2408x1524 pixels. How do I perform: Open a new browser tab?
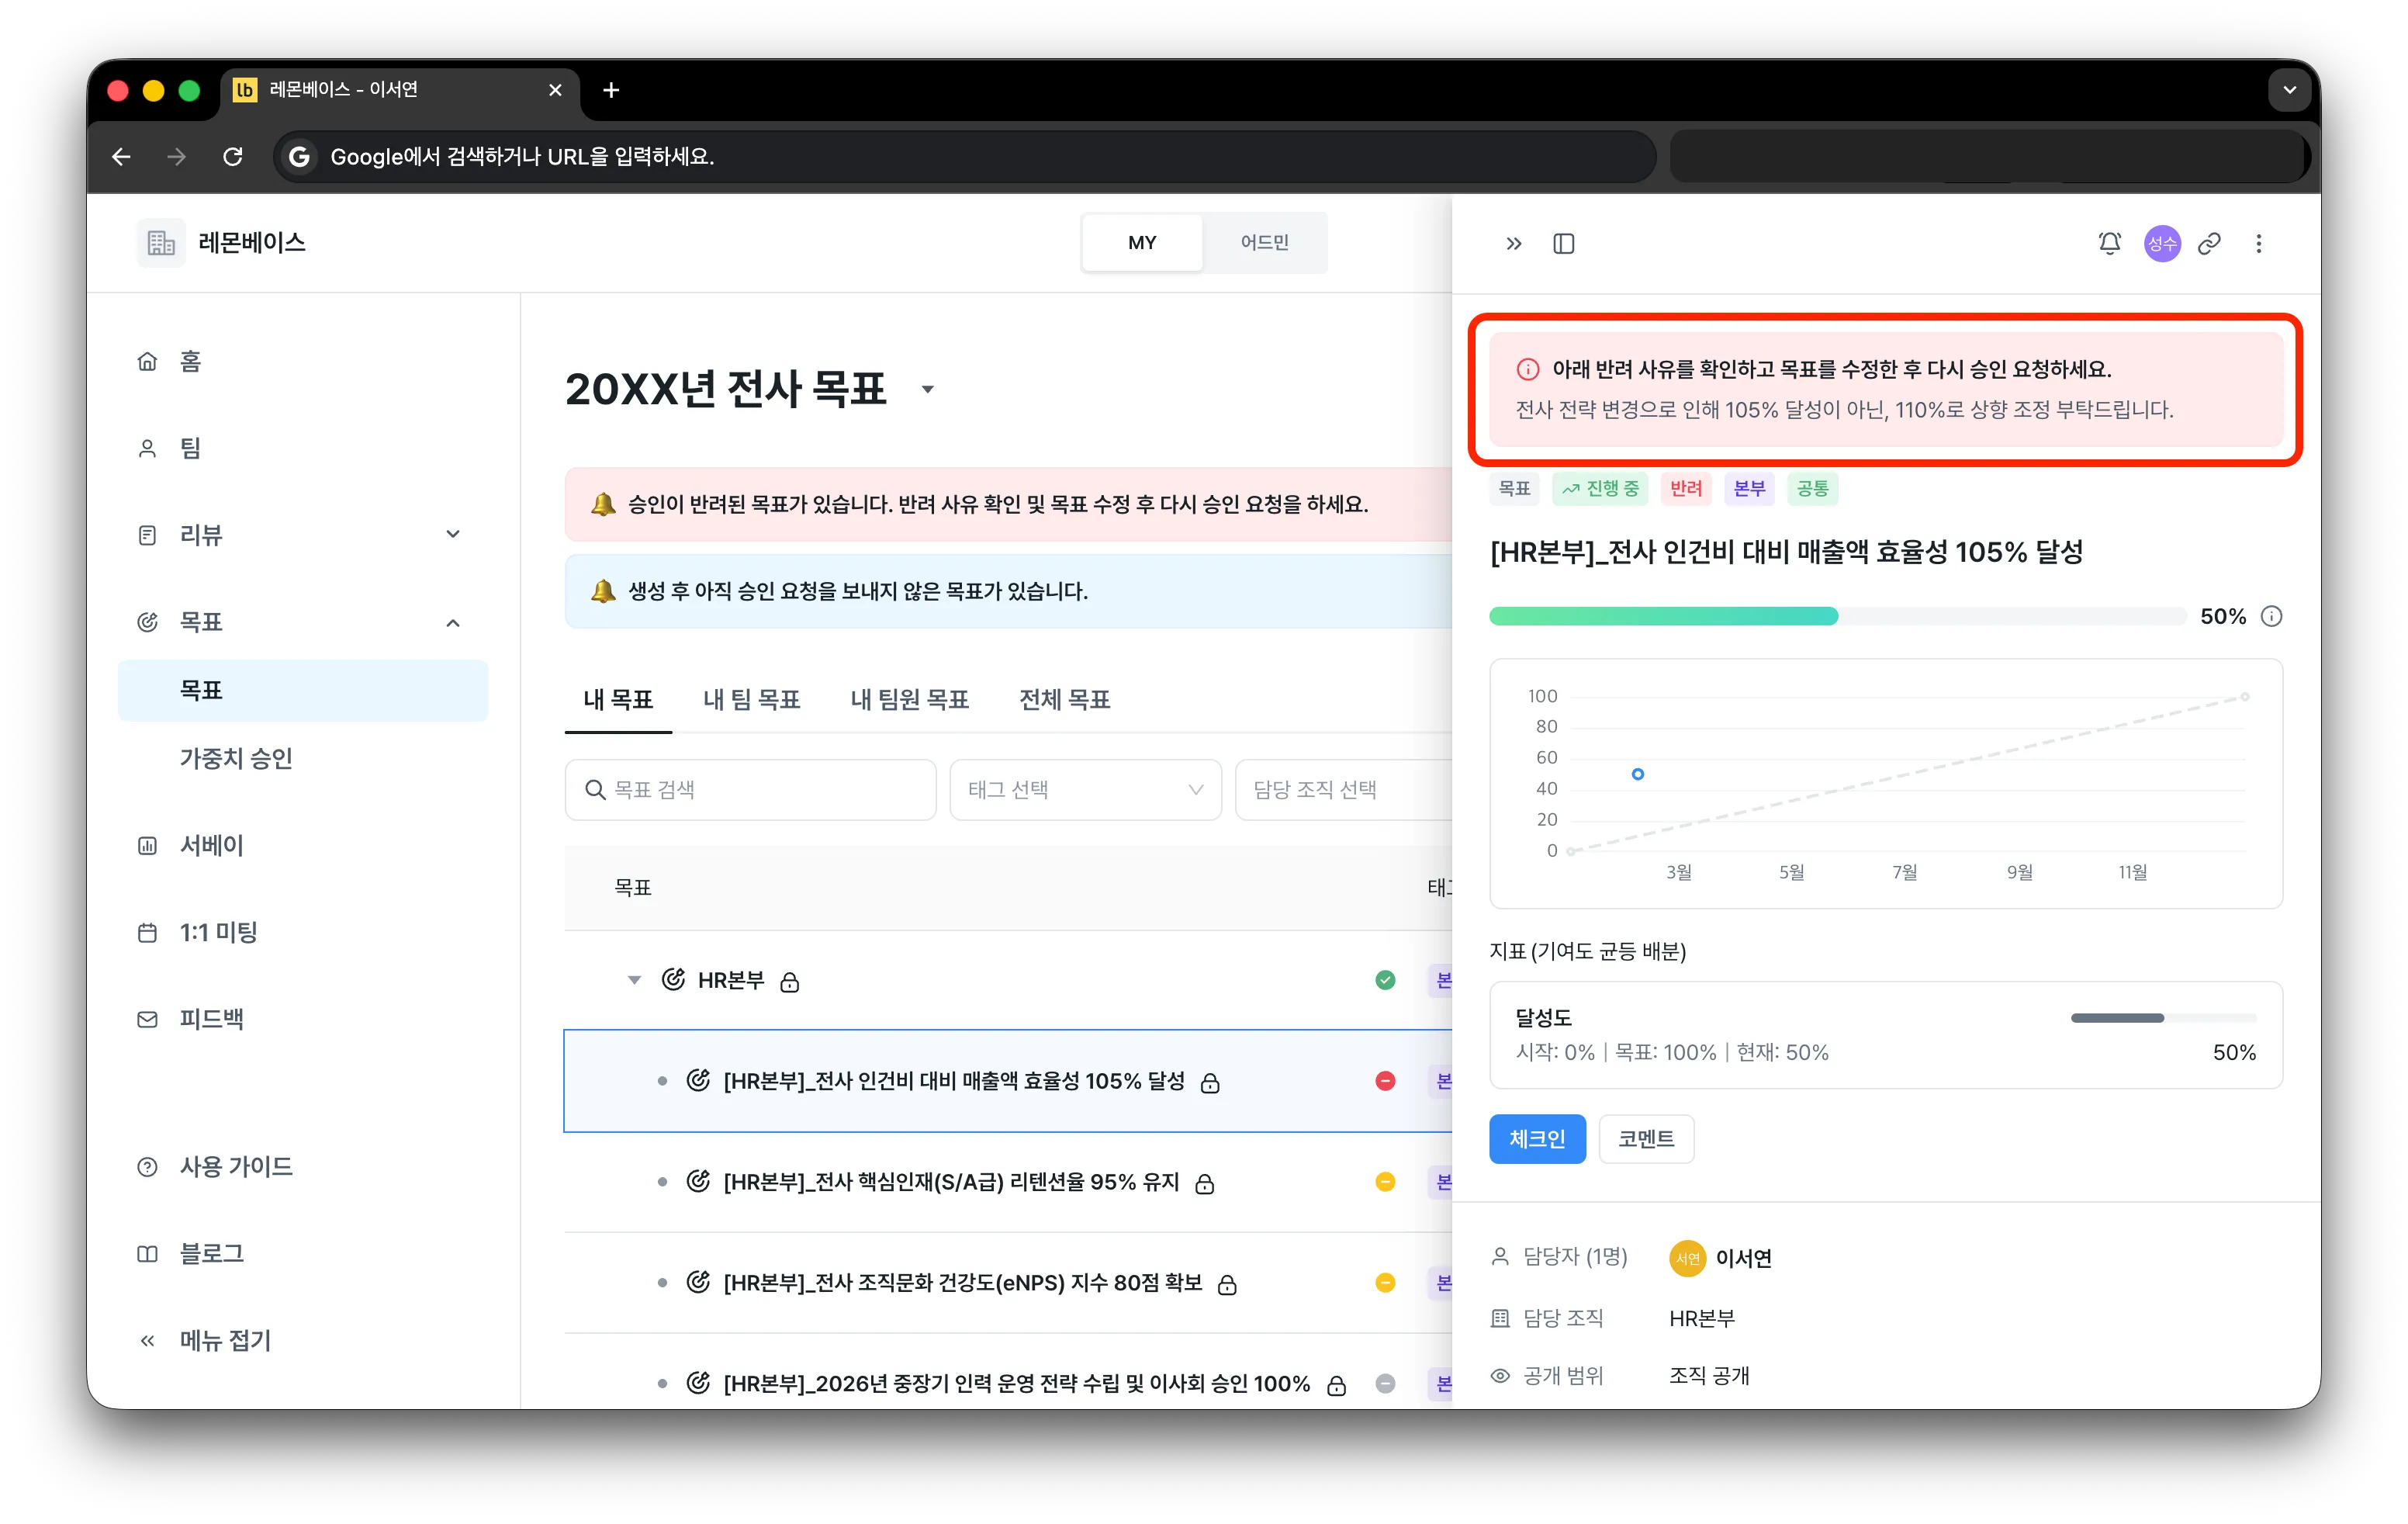[611, 90]
